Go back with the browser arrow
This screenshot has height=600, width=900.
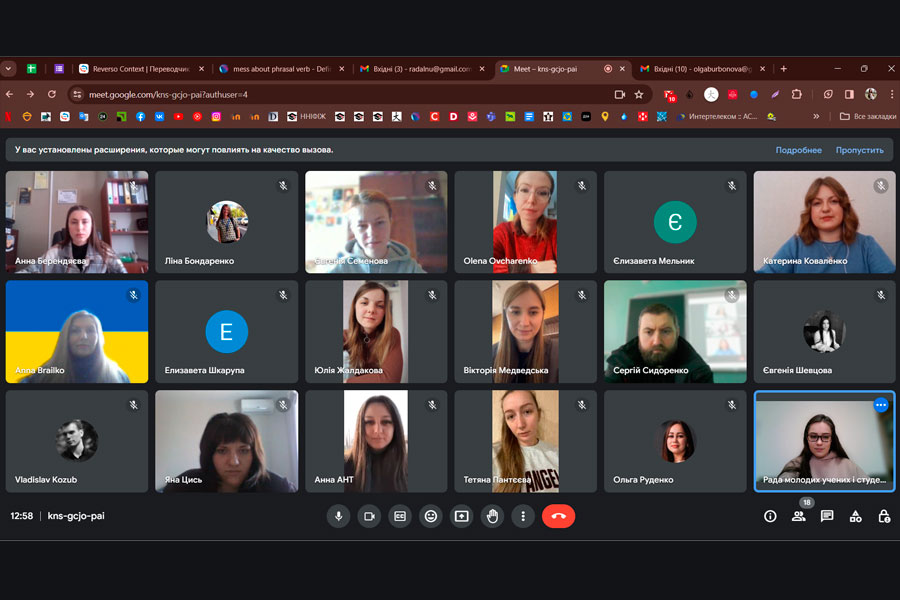tap(10, 94)
